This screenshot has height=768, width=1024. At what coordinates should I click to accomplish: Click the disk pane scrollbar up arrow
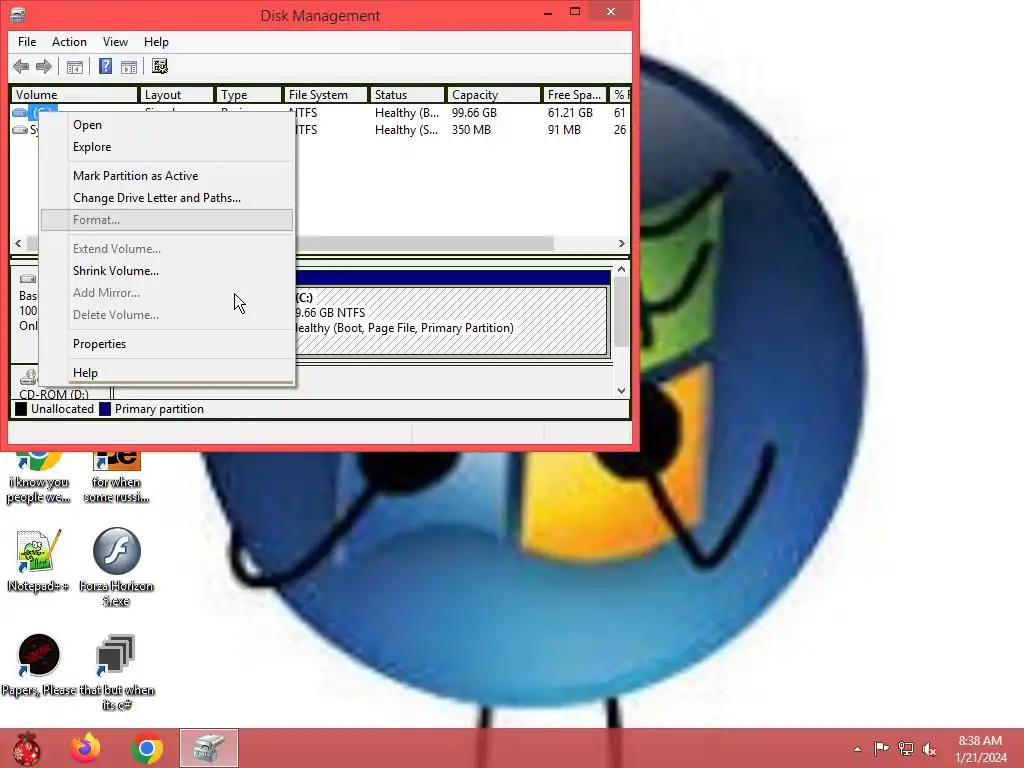(621, 269)
